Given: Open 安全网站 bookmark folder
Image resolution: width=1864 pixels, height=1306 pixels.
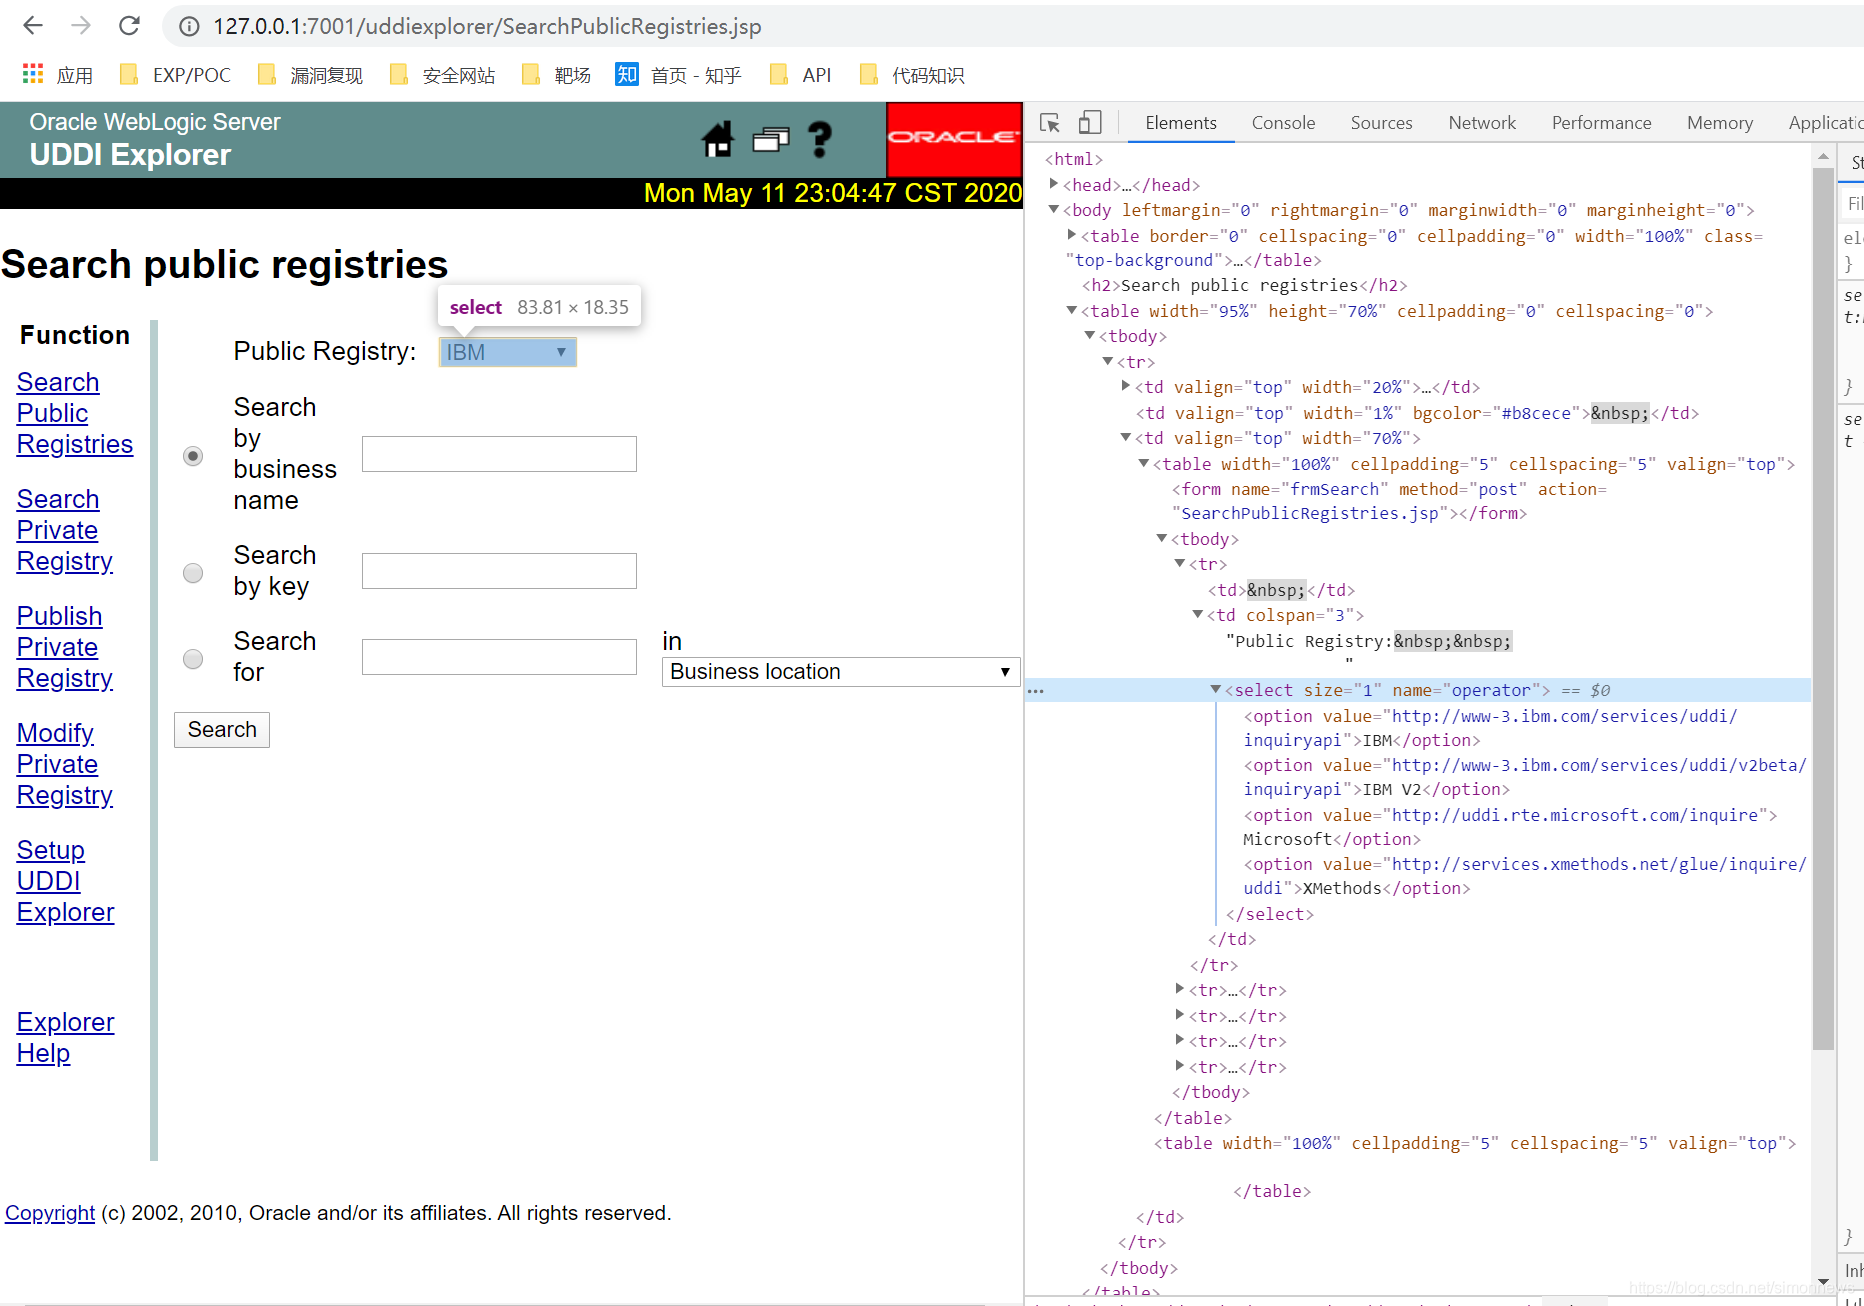Looking at the screenshot, I should [x=442, y=75].
